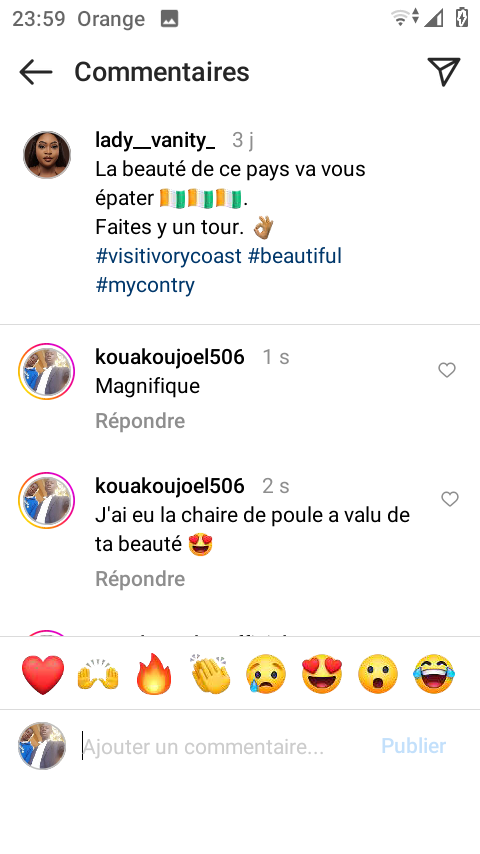Insert the fire emoji
The height and width of the screenshot is (854, 480).
(x=154, y=674)
